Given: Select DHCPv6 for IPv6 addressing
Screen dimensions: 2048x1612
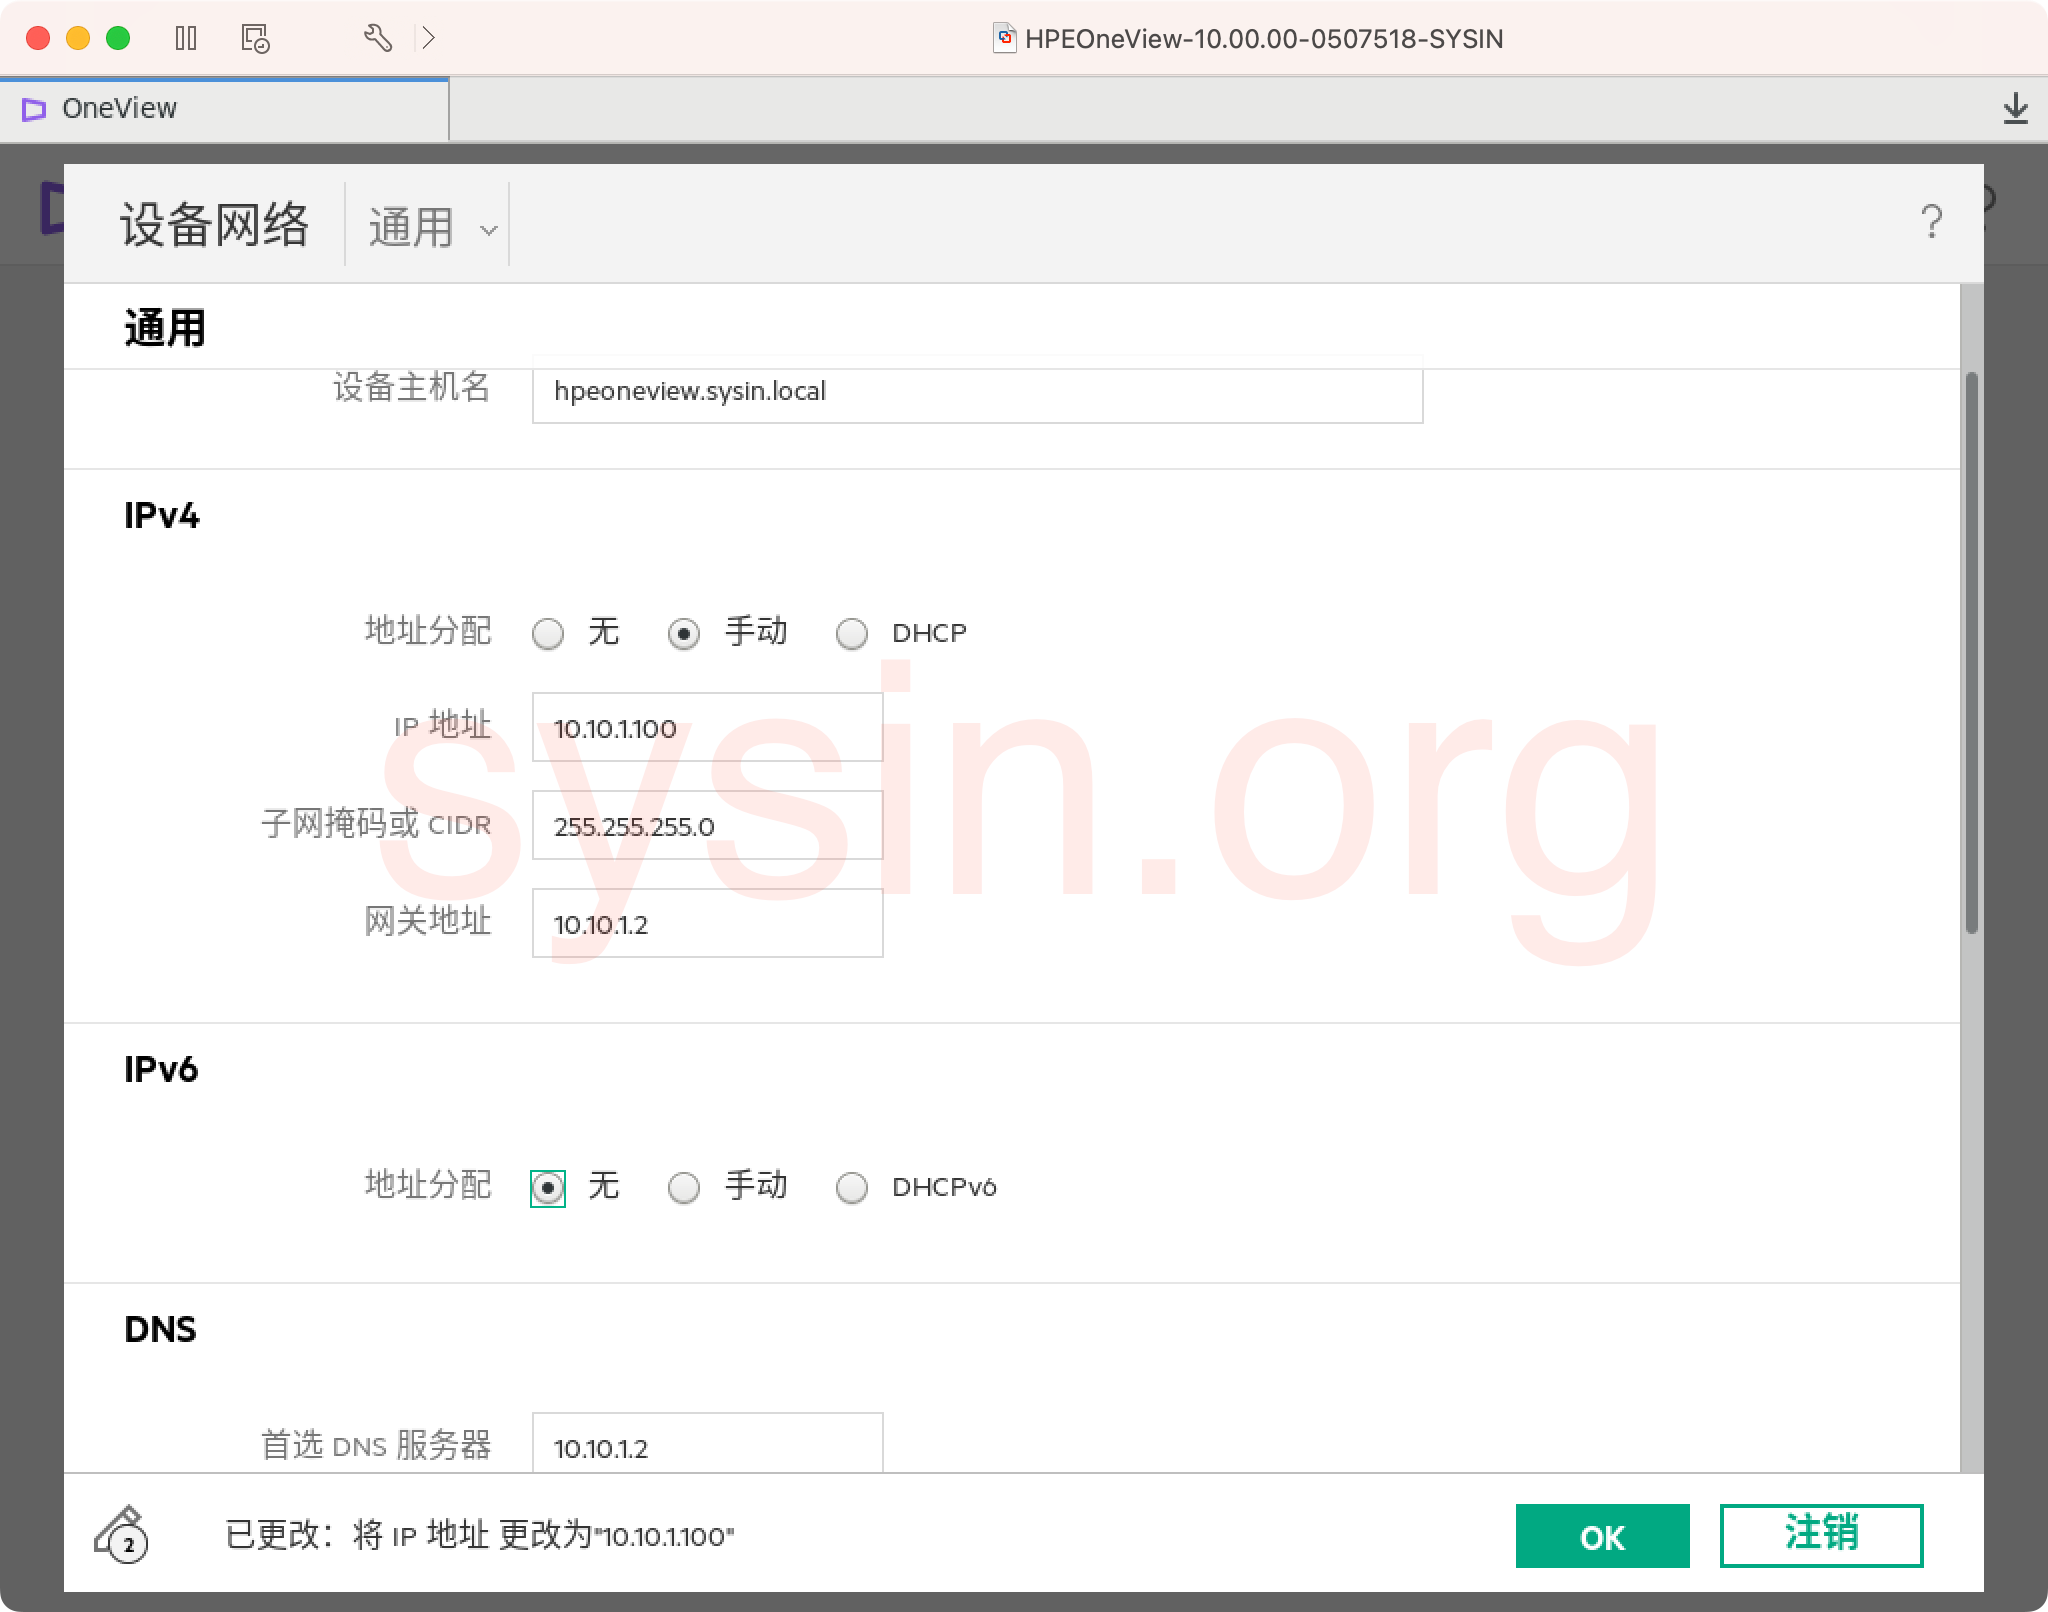Looking at the screenshot, I should coord(853,1187).
